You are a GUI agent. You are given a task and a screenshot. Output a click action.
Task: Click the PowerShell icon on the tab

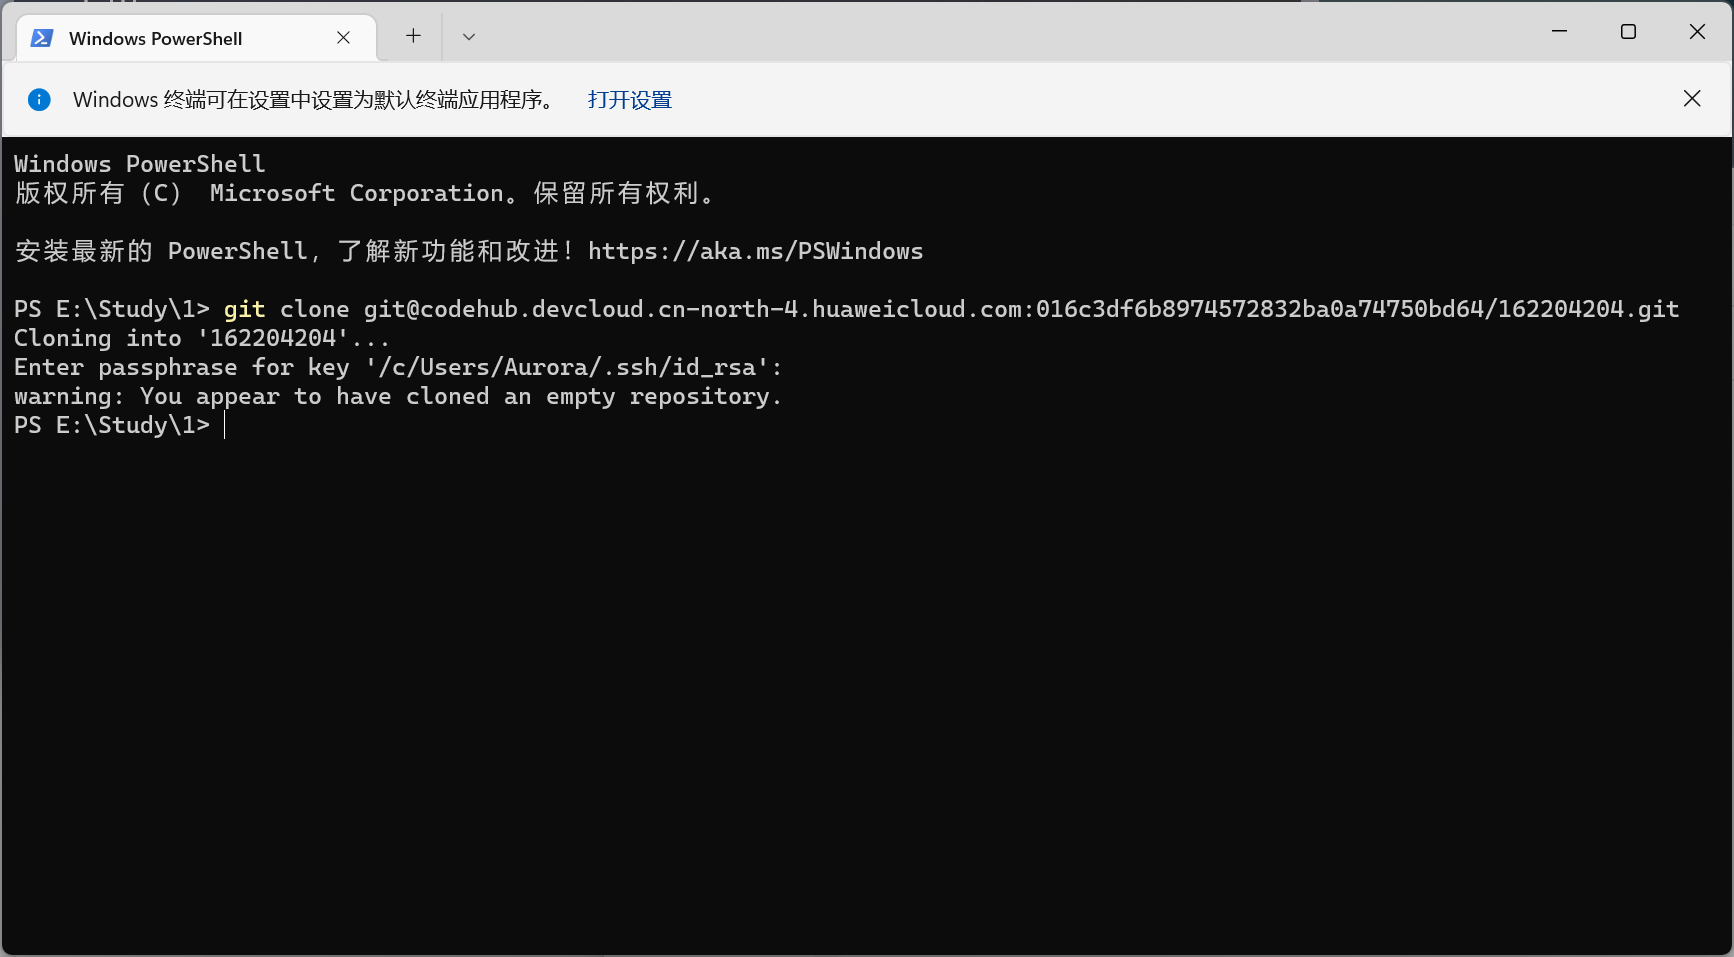pos(42,38)
